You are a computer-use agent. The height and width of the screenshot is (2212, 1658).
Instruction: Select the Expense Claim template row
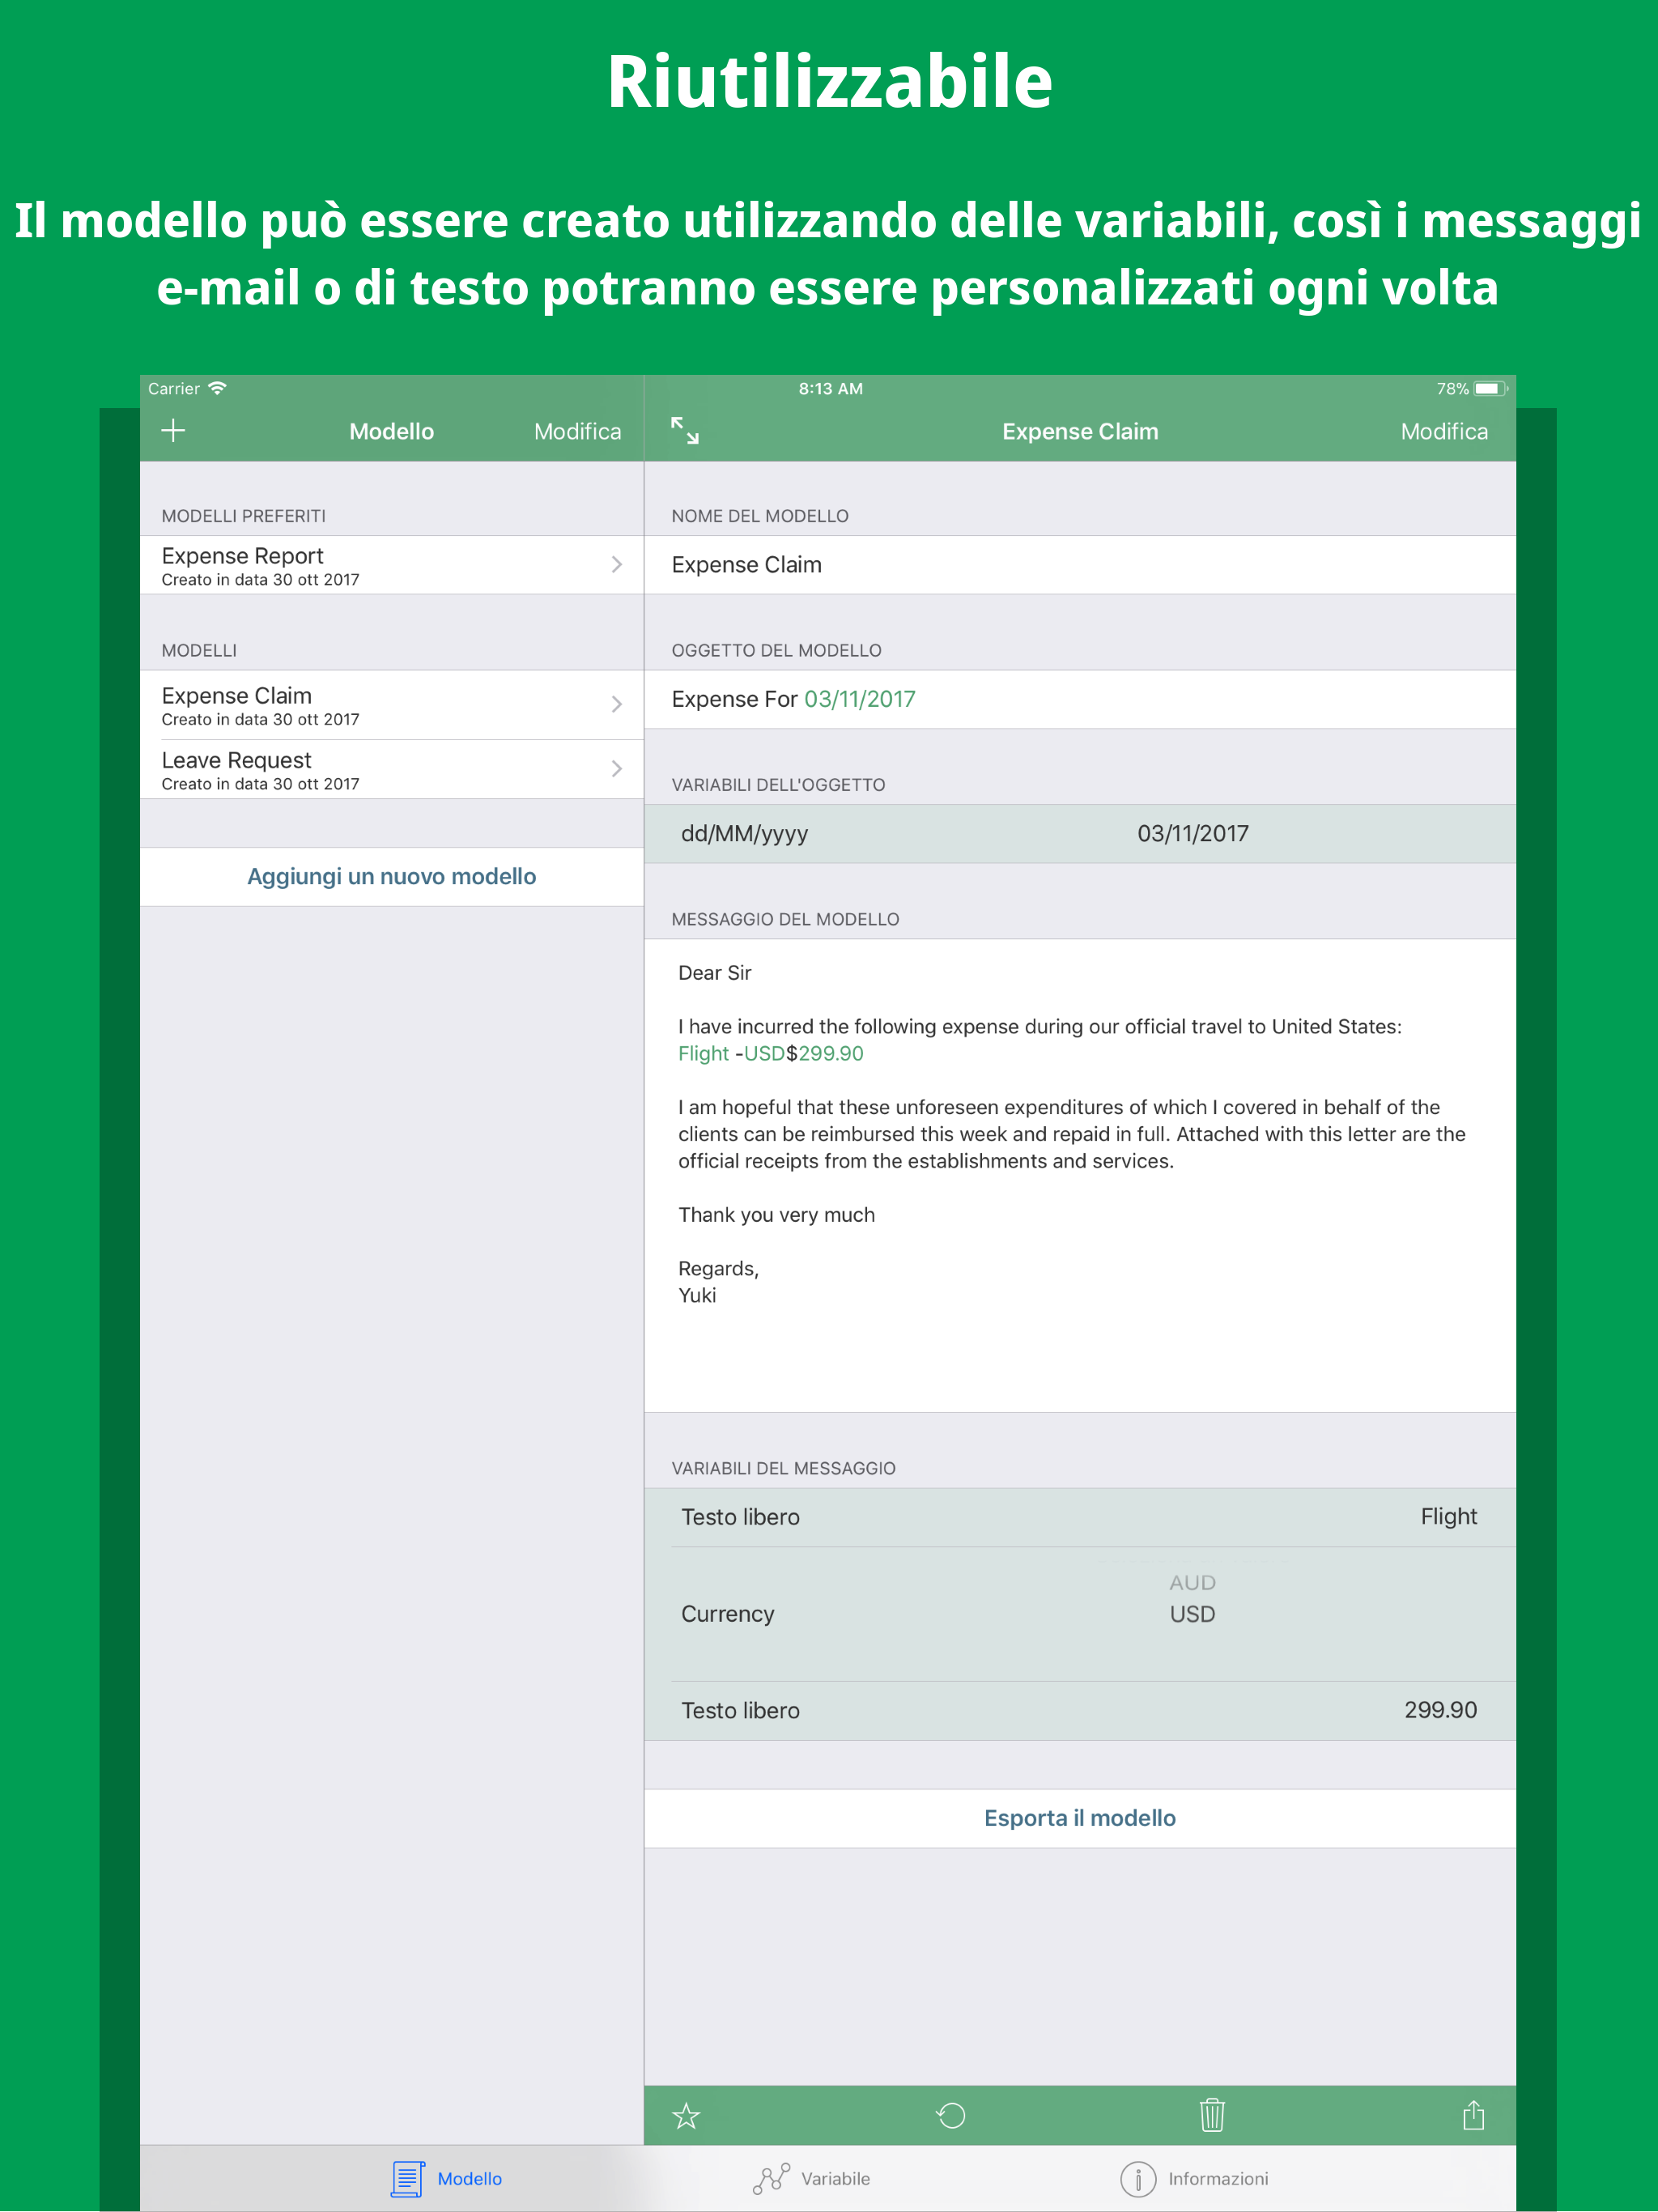tap(392, 704)
